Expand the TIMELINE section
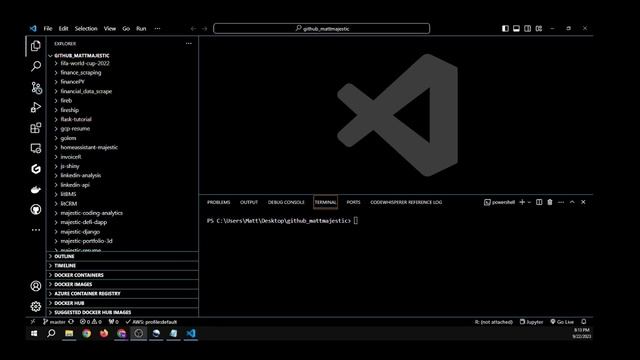 [122, 266]
